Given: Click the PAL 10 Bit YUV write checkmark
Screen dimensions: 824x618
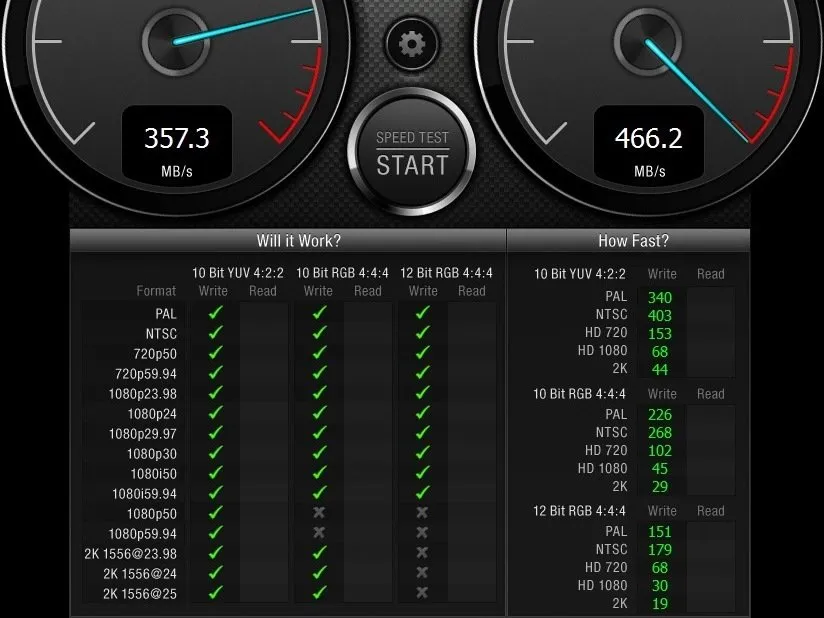Looking at the screenshot, I should (x=215, y=313).
